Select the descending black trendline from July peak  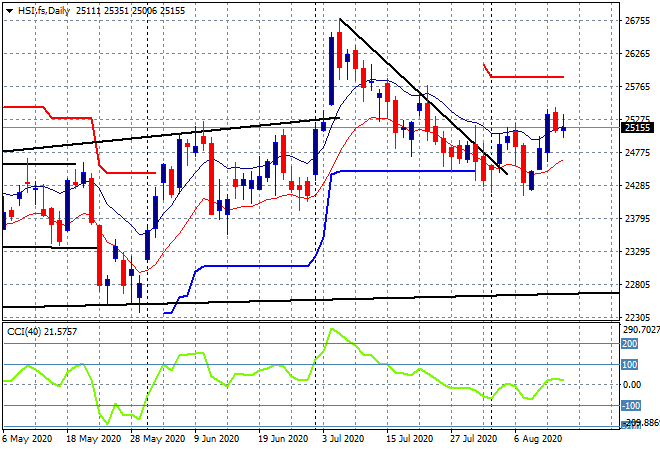421,94
